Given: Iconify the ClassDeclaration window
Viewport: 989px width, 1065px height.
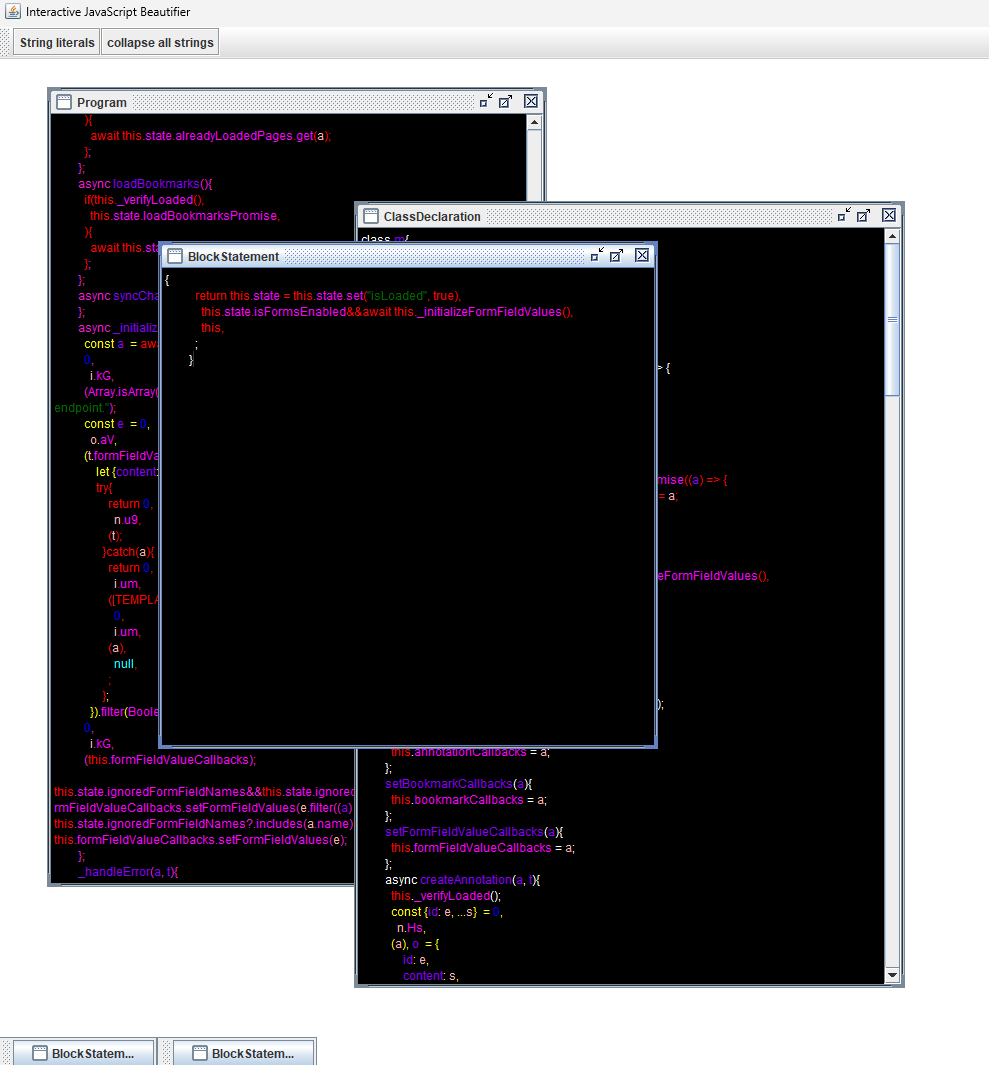Looking at the screenshot, I should 844,215.
